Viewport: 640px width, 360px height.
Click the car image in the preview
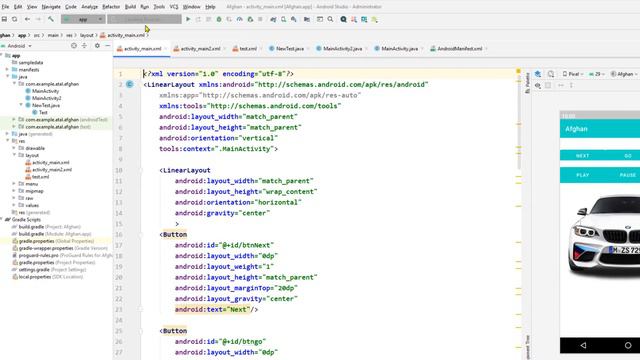(x=604, y=236)
